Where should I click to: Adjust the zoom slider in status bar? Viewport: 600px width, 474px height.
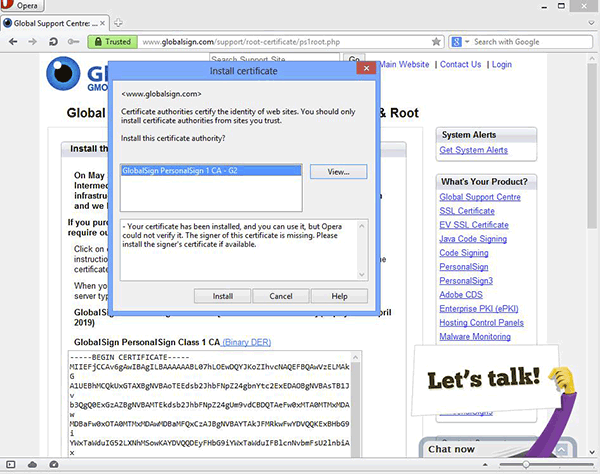coord(526,464)
